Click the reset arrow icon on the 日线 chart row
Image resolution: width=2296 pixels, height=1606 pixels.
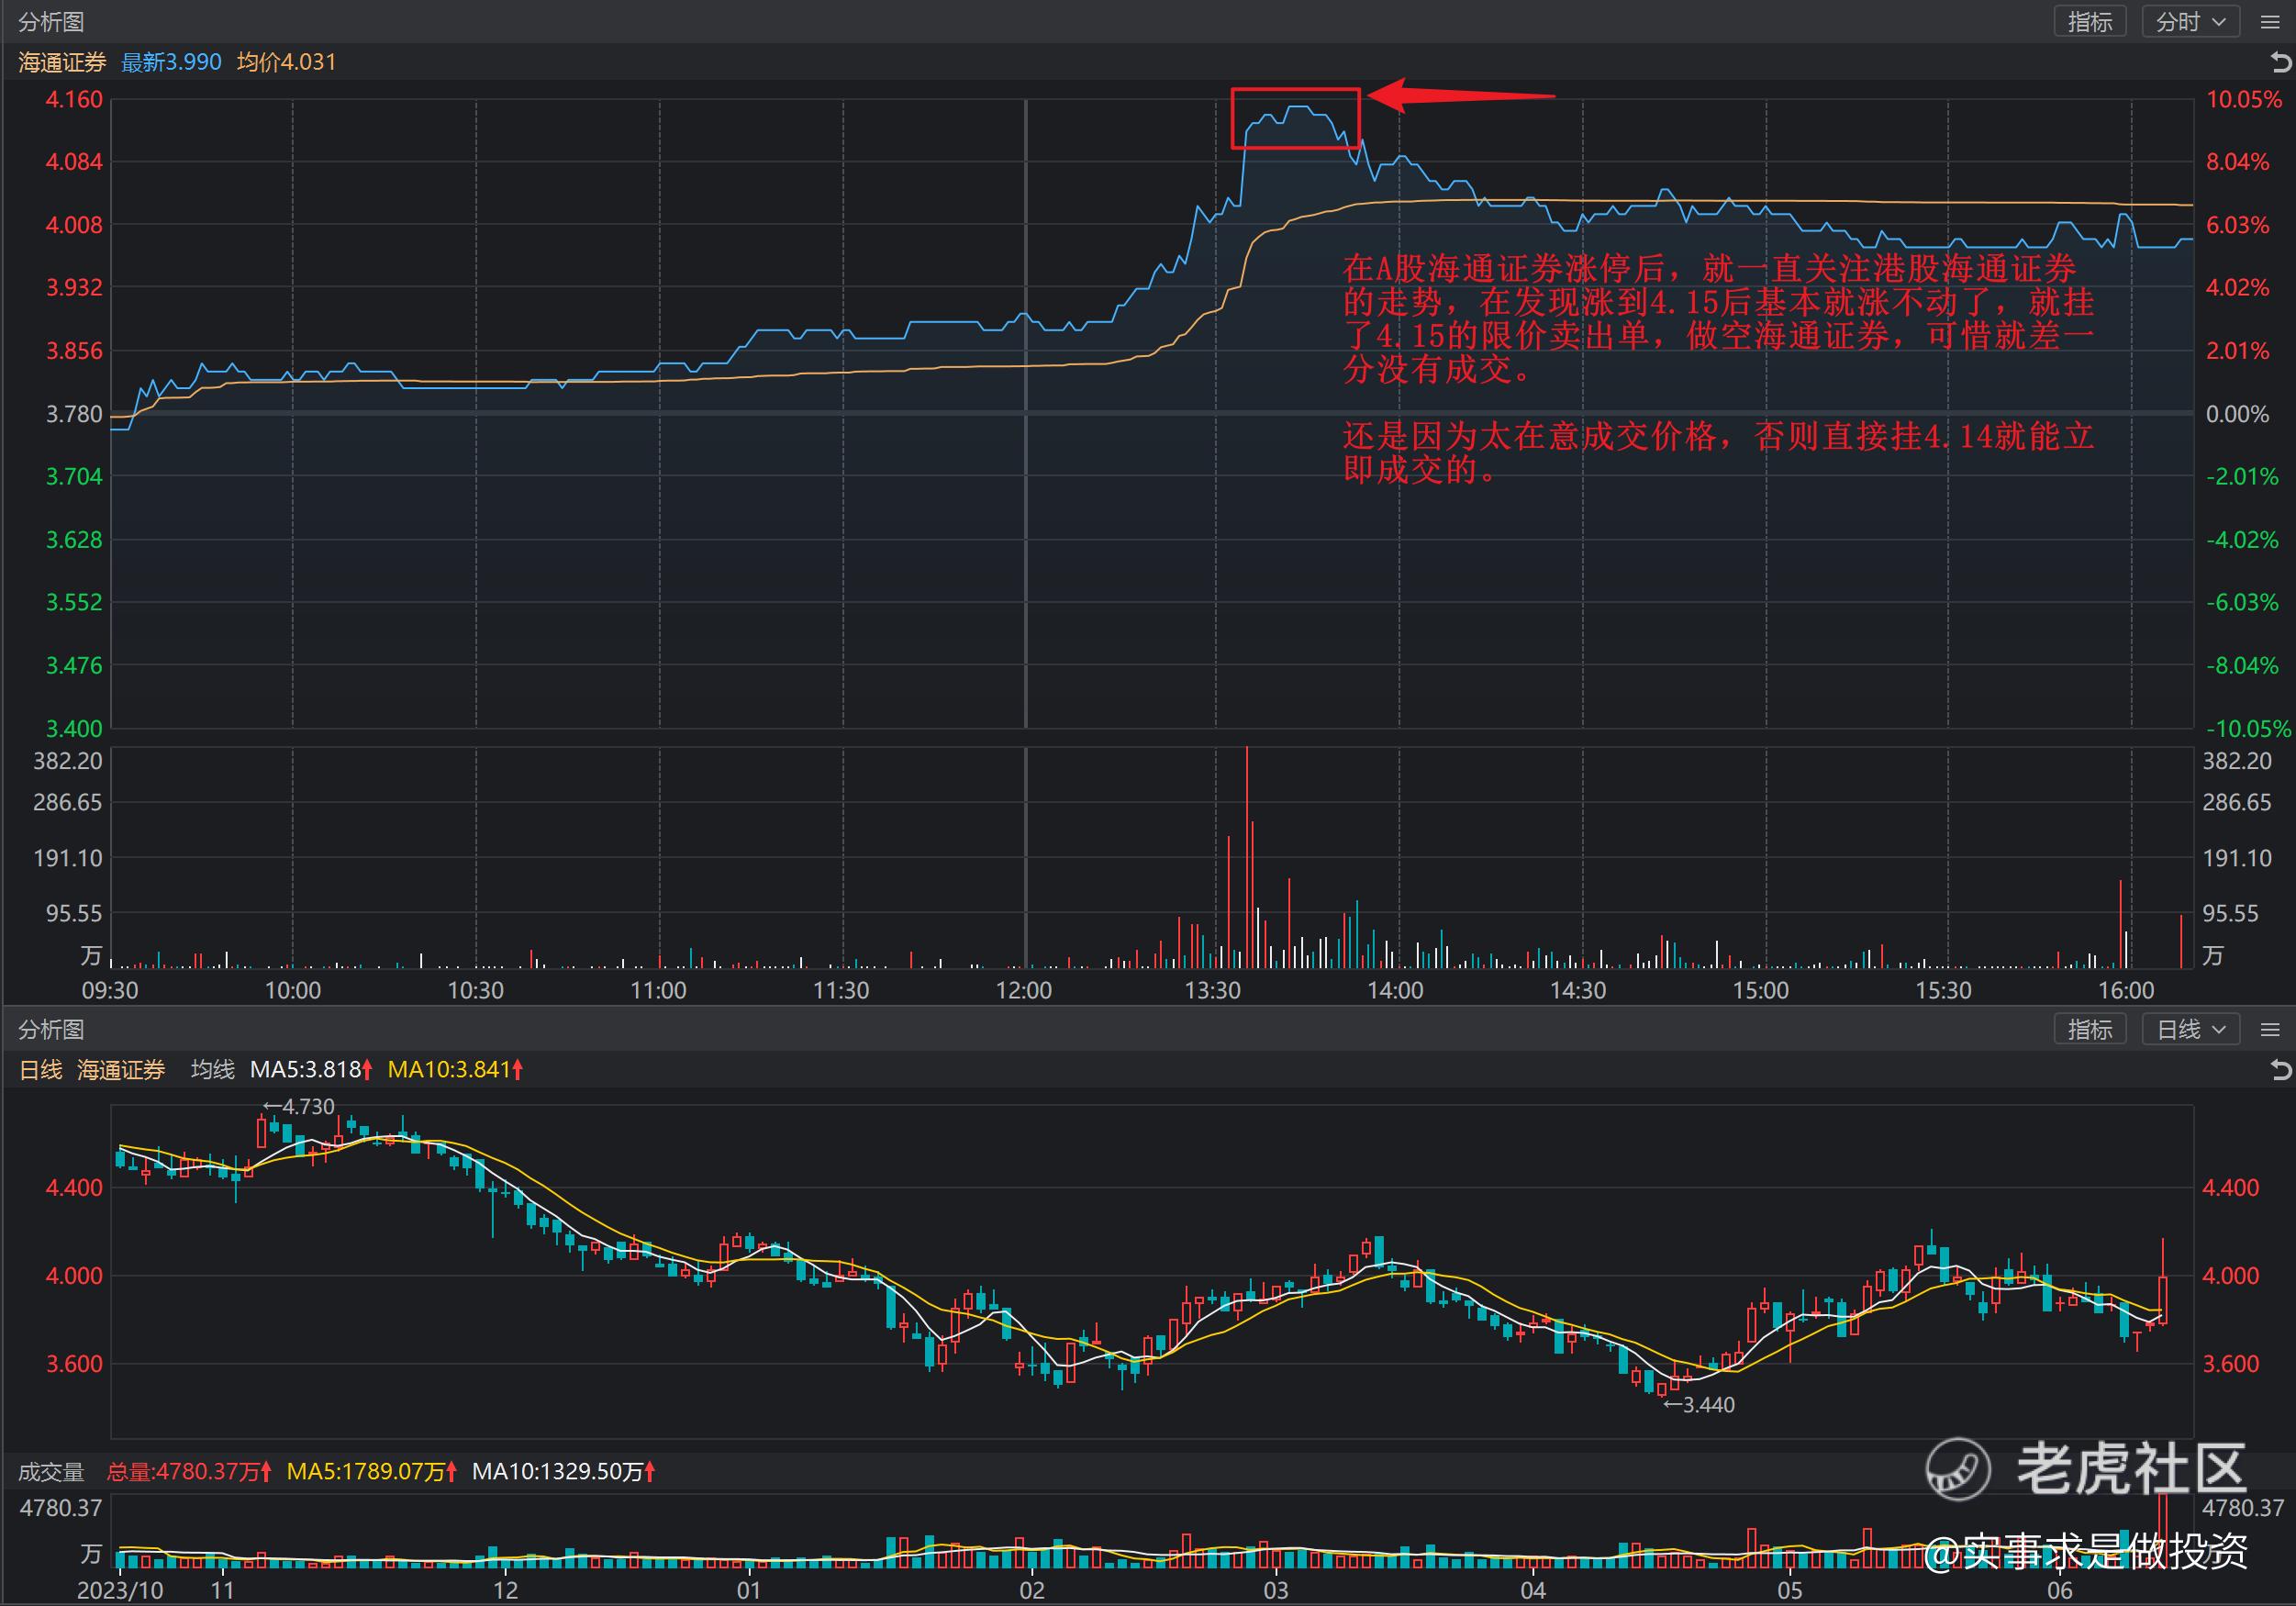2280,1070
